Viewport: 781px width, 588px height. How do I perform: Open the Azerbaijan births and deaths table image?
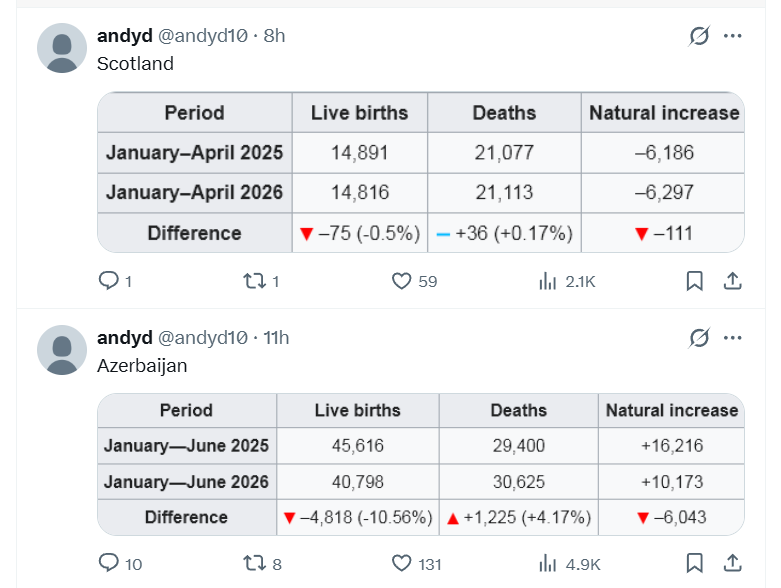point(421,465)
